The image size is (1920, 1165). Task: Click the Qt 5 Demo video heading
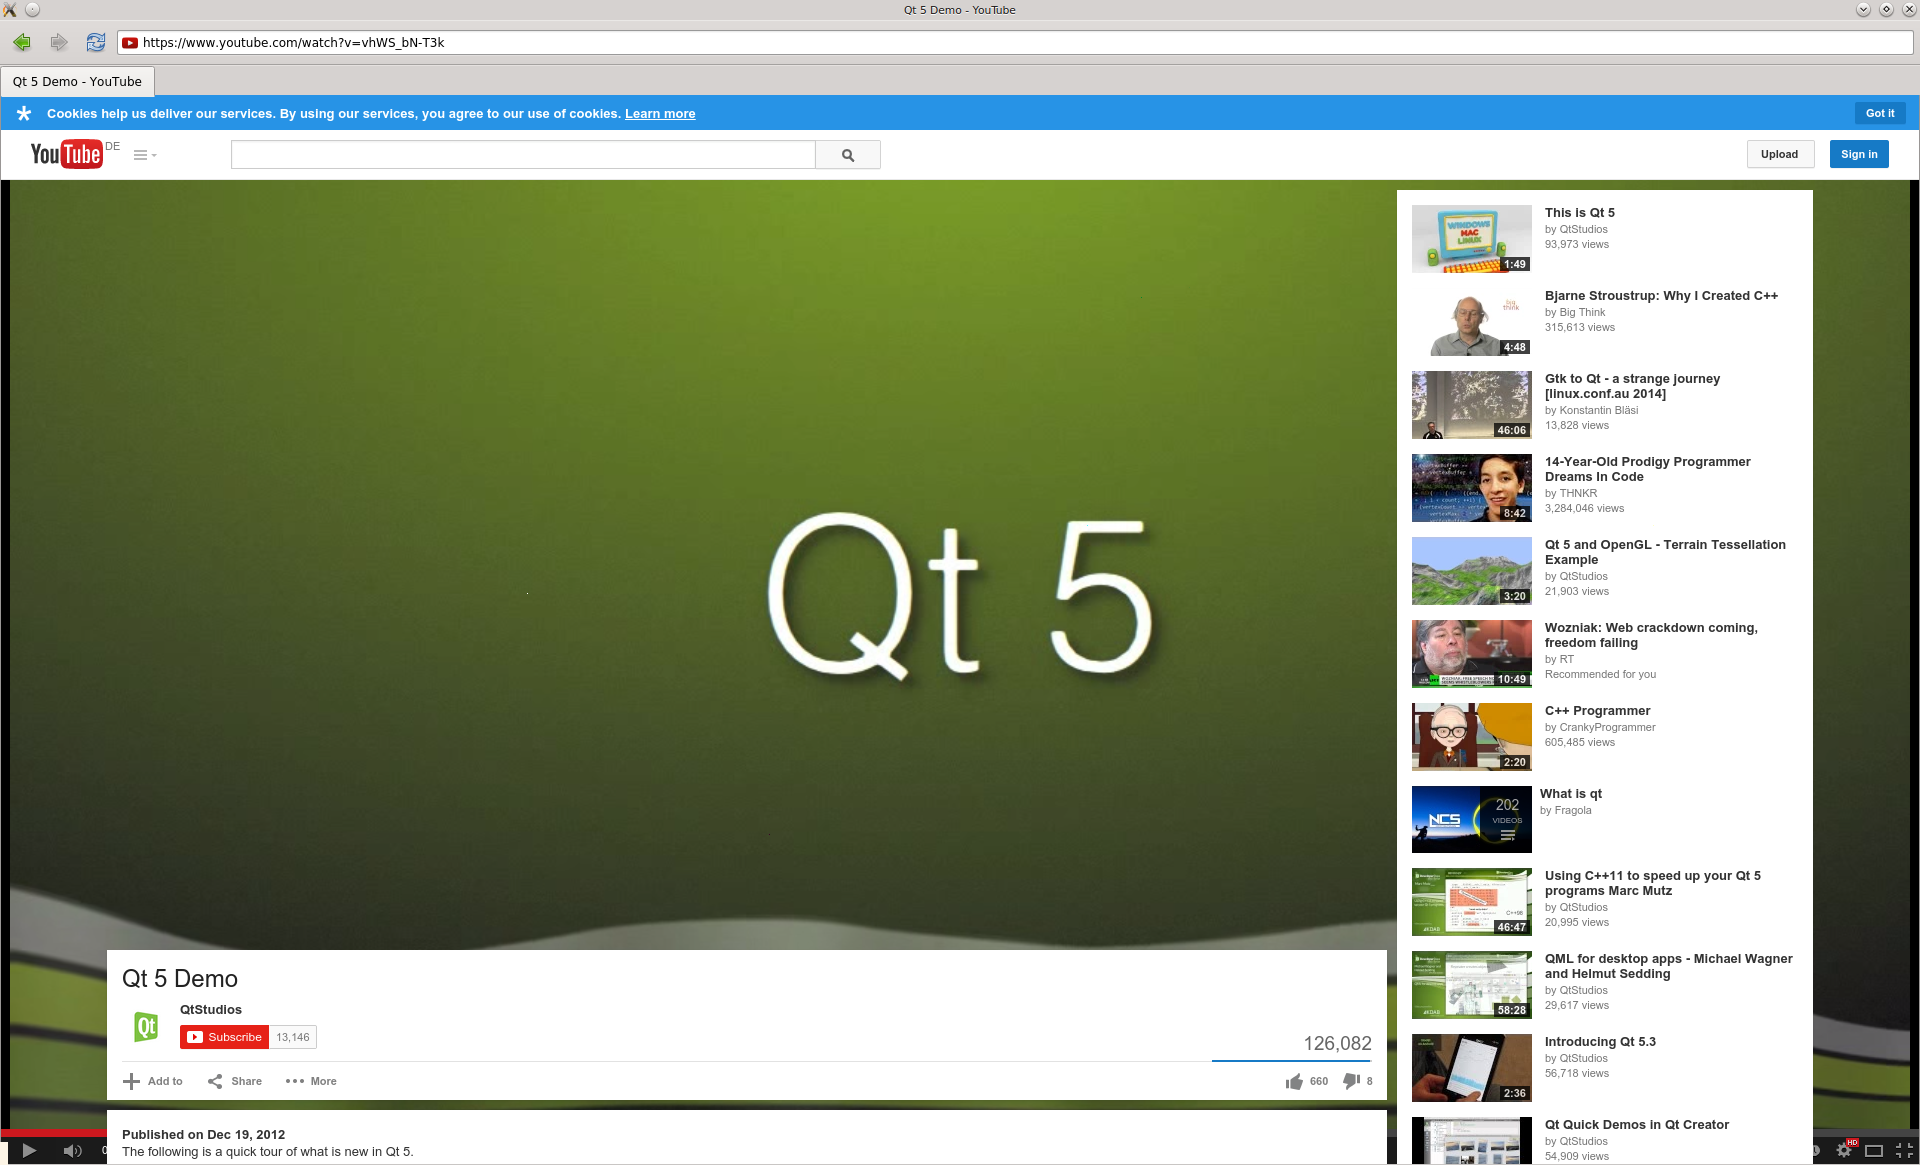click(180, 979)
